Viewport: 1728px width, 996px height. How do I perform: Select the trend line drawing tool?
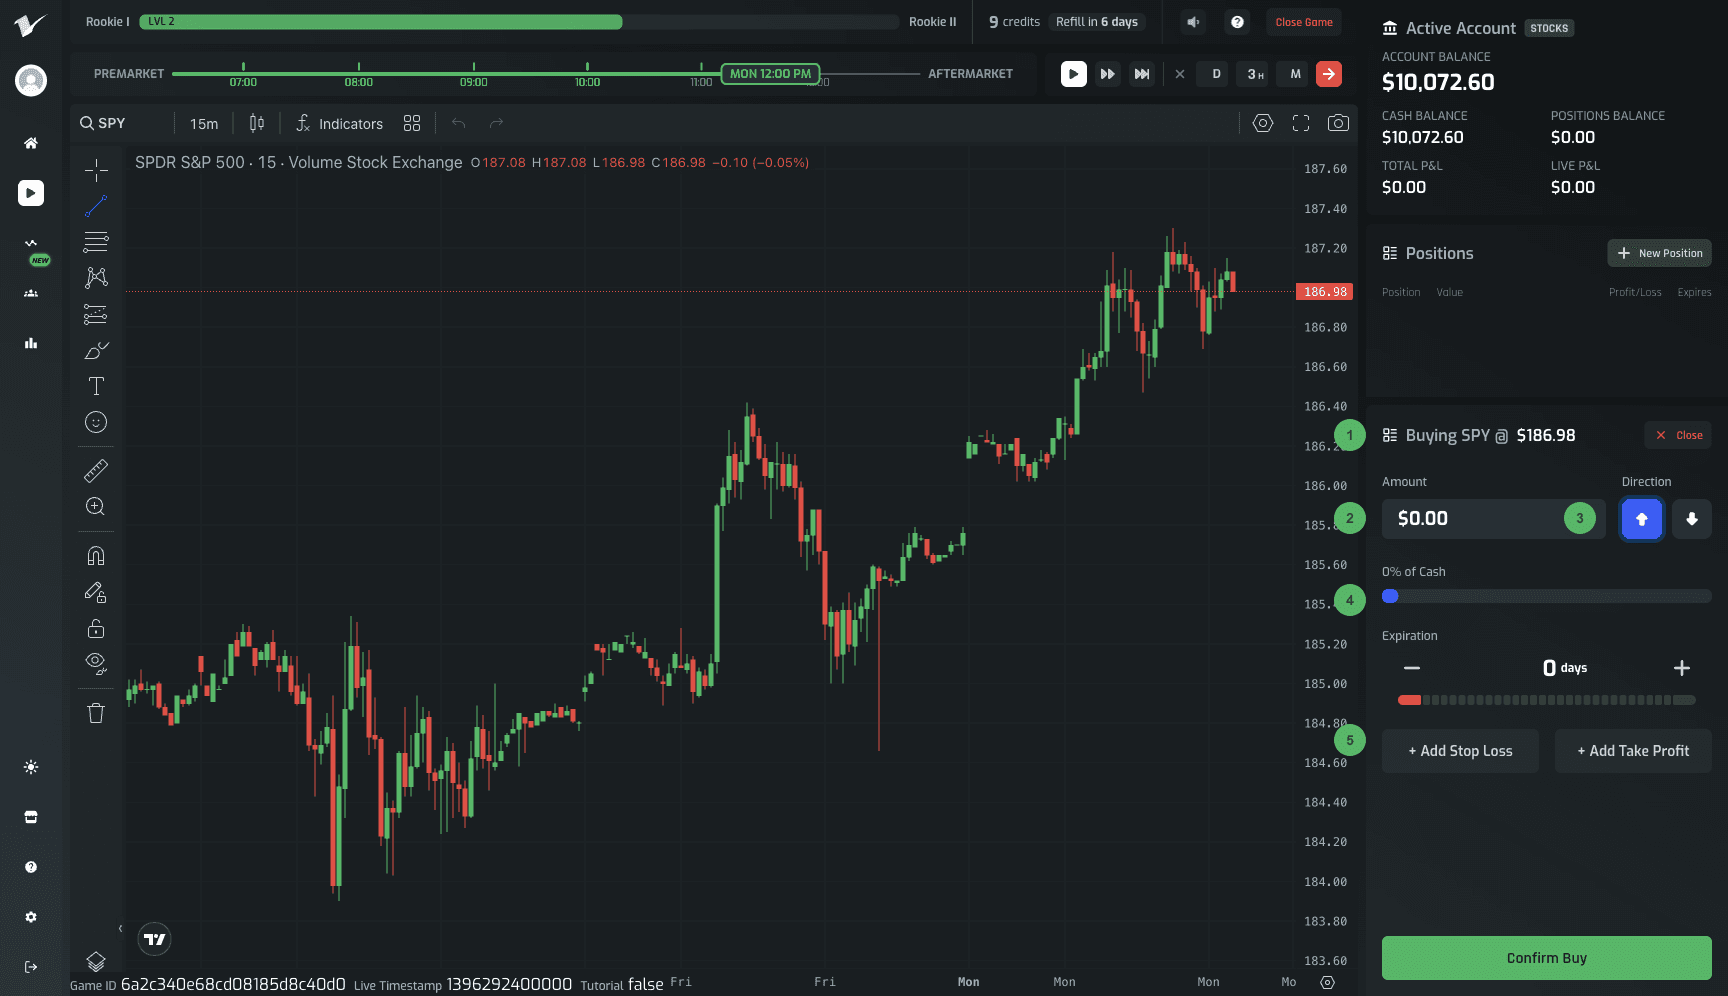(96, 206)
